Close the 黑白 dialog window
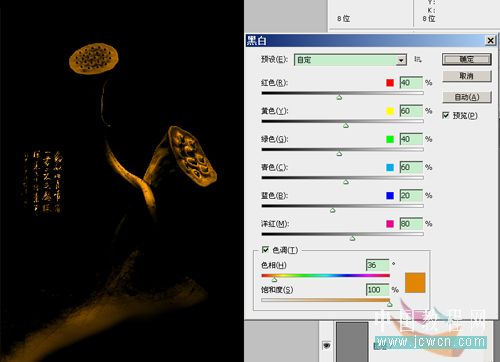 pyautogui.click(x=490, y=41)
